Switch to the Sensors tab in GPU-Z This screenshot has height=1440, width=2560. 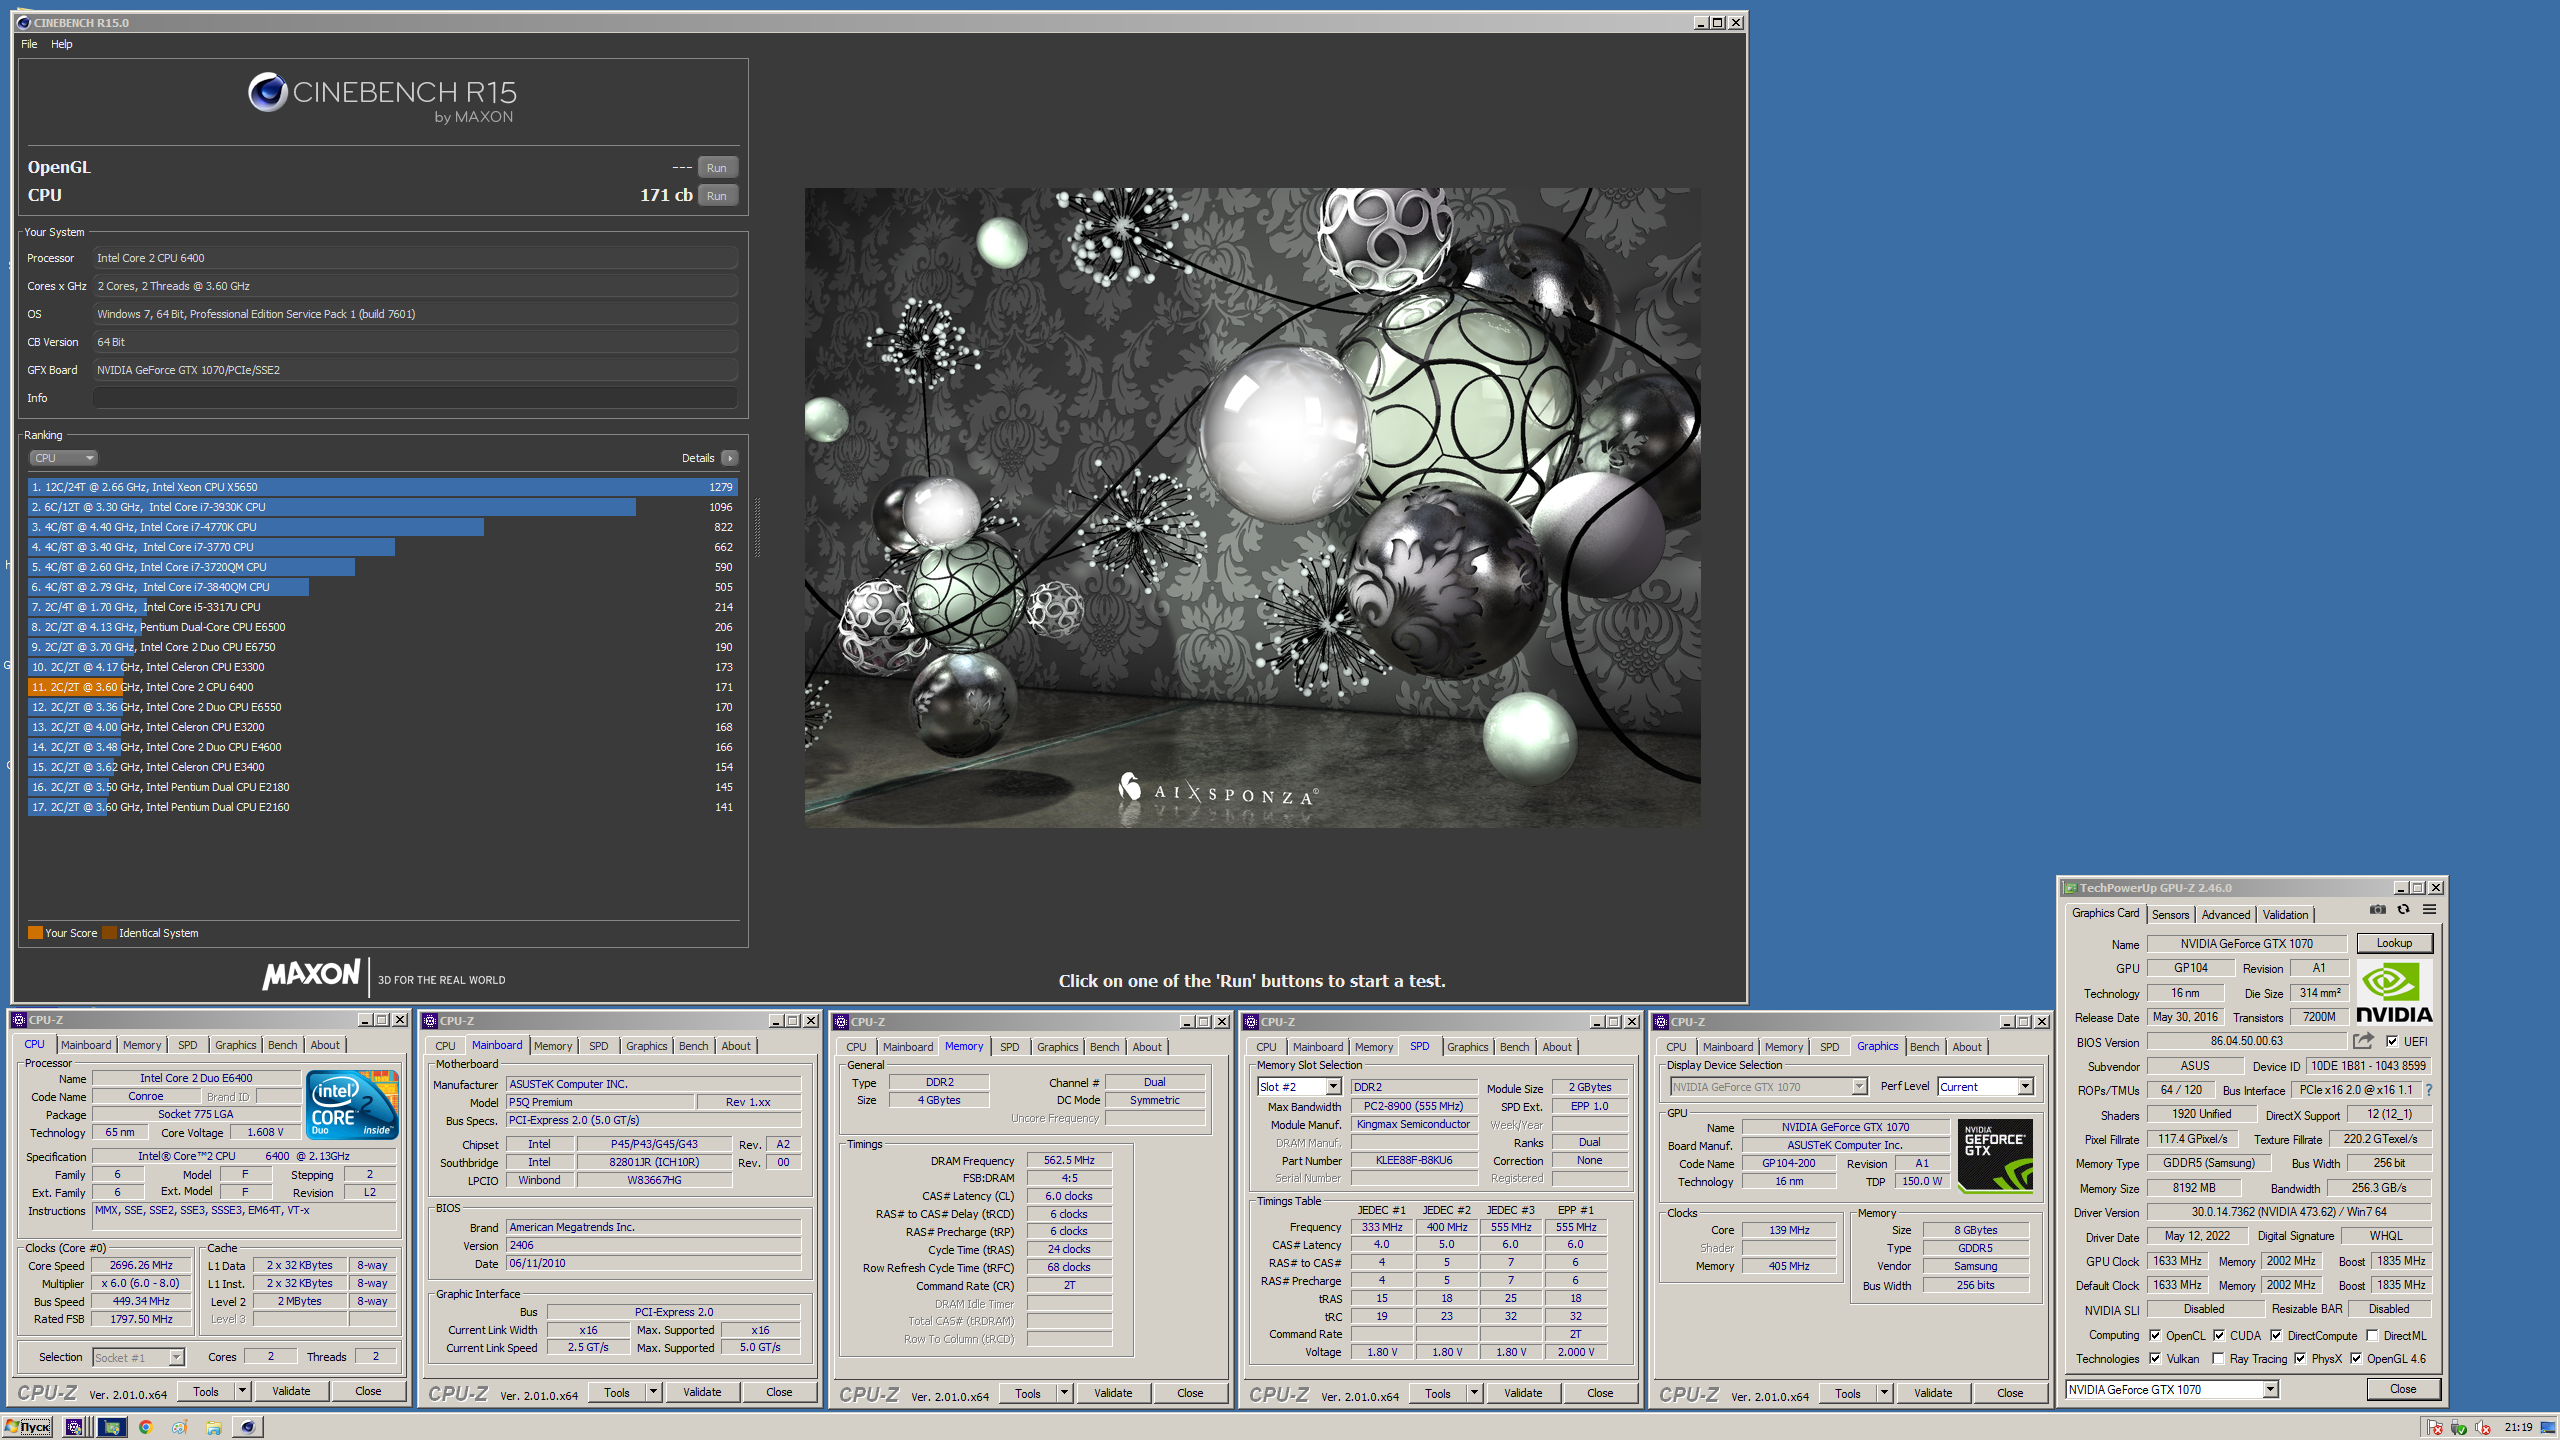pos(2170,915)
